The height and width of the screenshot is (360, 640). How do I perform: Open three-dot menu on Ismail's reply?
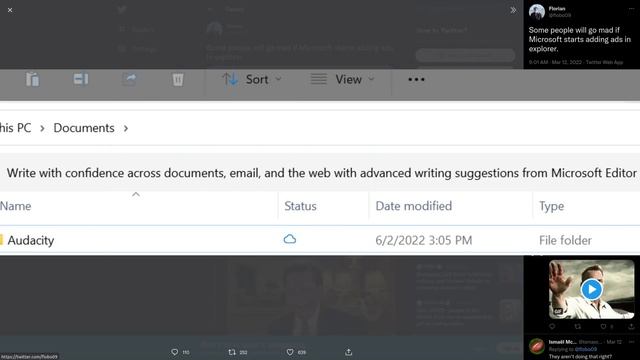[x=631, y=342]
